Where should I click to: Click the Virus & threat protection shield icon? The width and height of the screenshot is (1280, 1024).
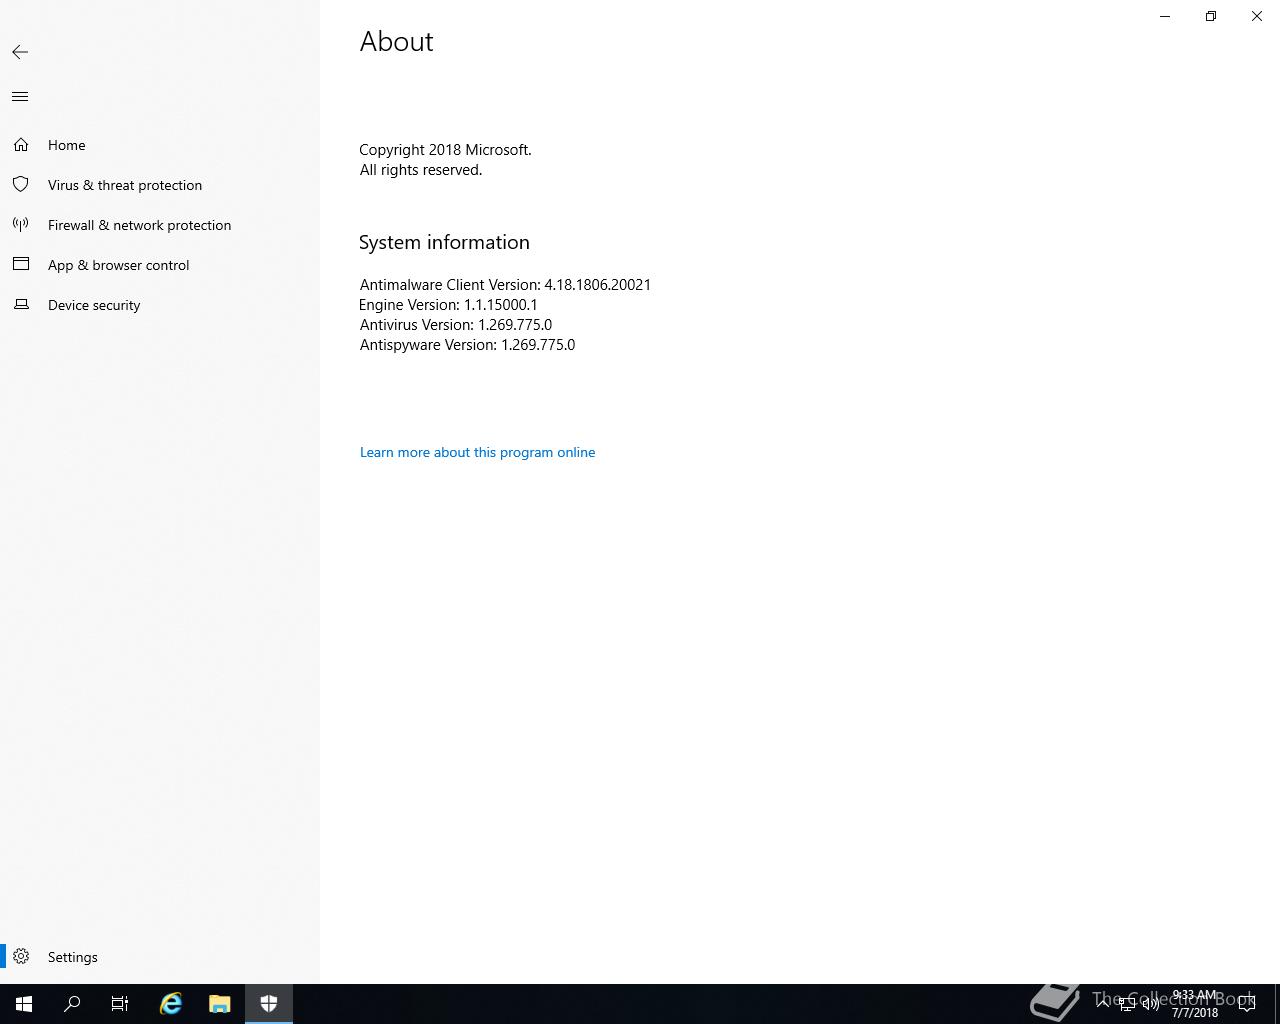point(21,185)
